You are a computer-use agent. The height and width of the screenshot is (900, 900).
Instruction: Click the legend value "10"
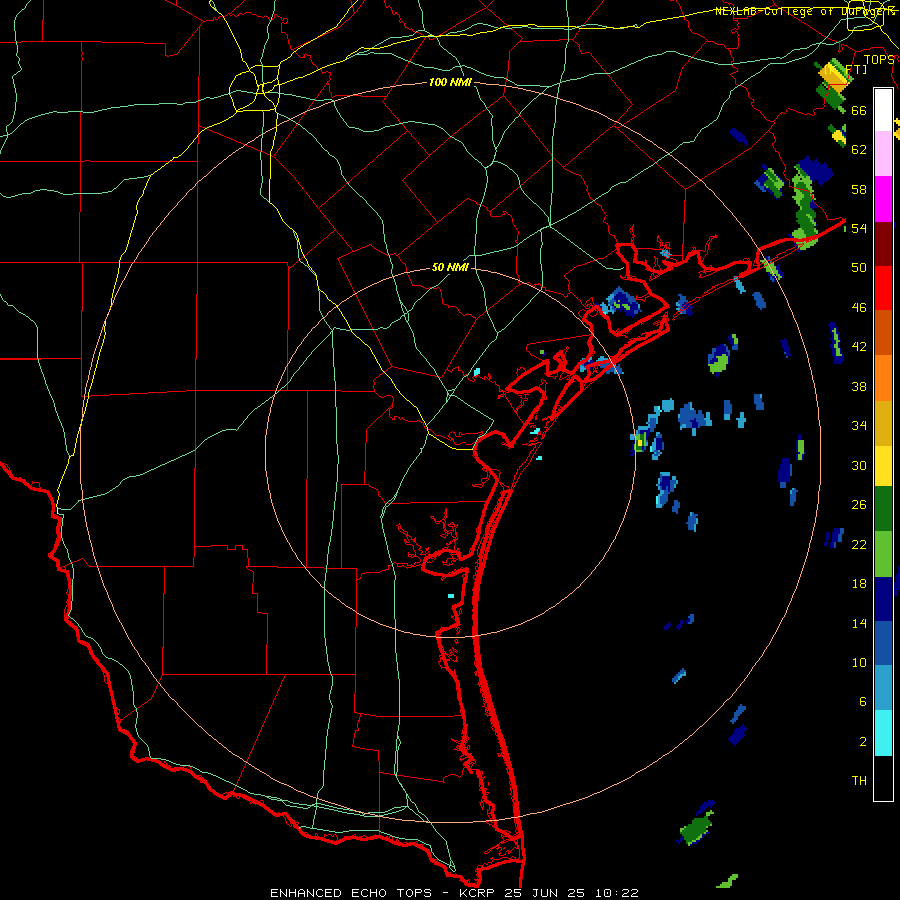pos(859,663)
